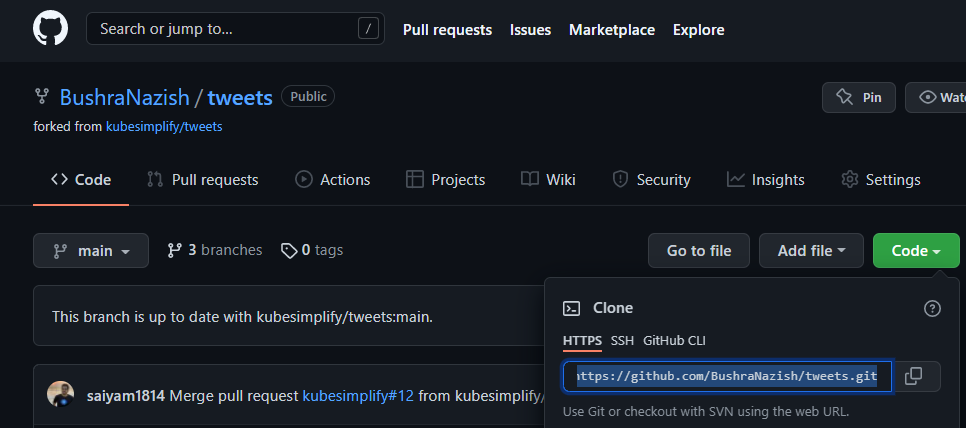This screenshot has height=428, width=966.
Task: Pin the repository with Pin button
Action: 859,97
